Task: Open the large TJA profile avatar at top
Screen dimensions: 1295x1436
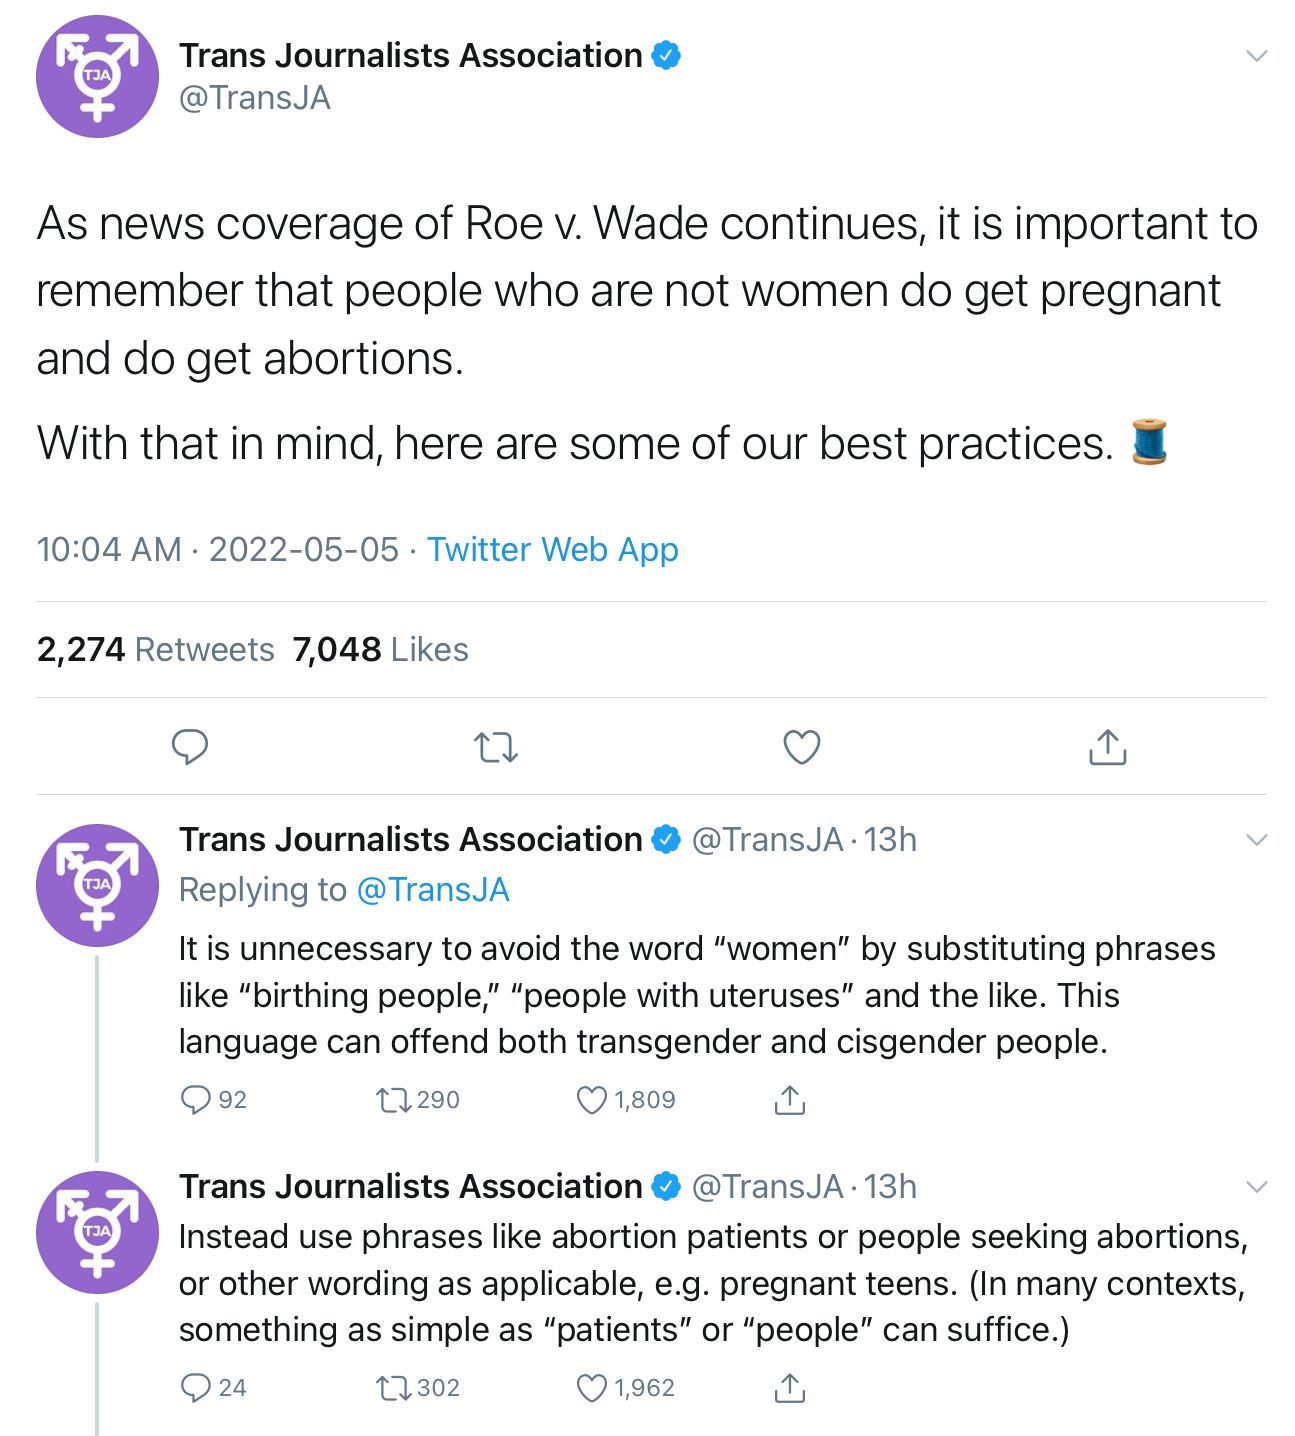Action: (97, 76)
